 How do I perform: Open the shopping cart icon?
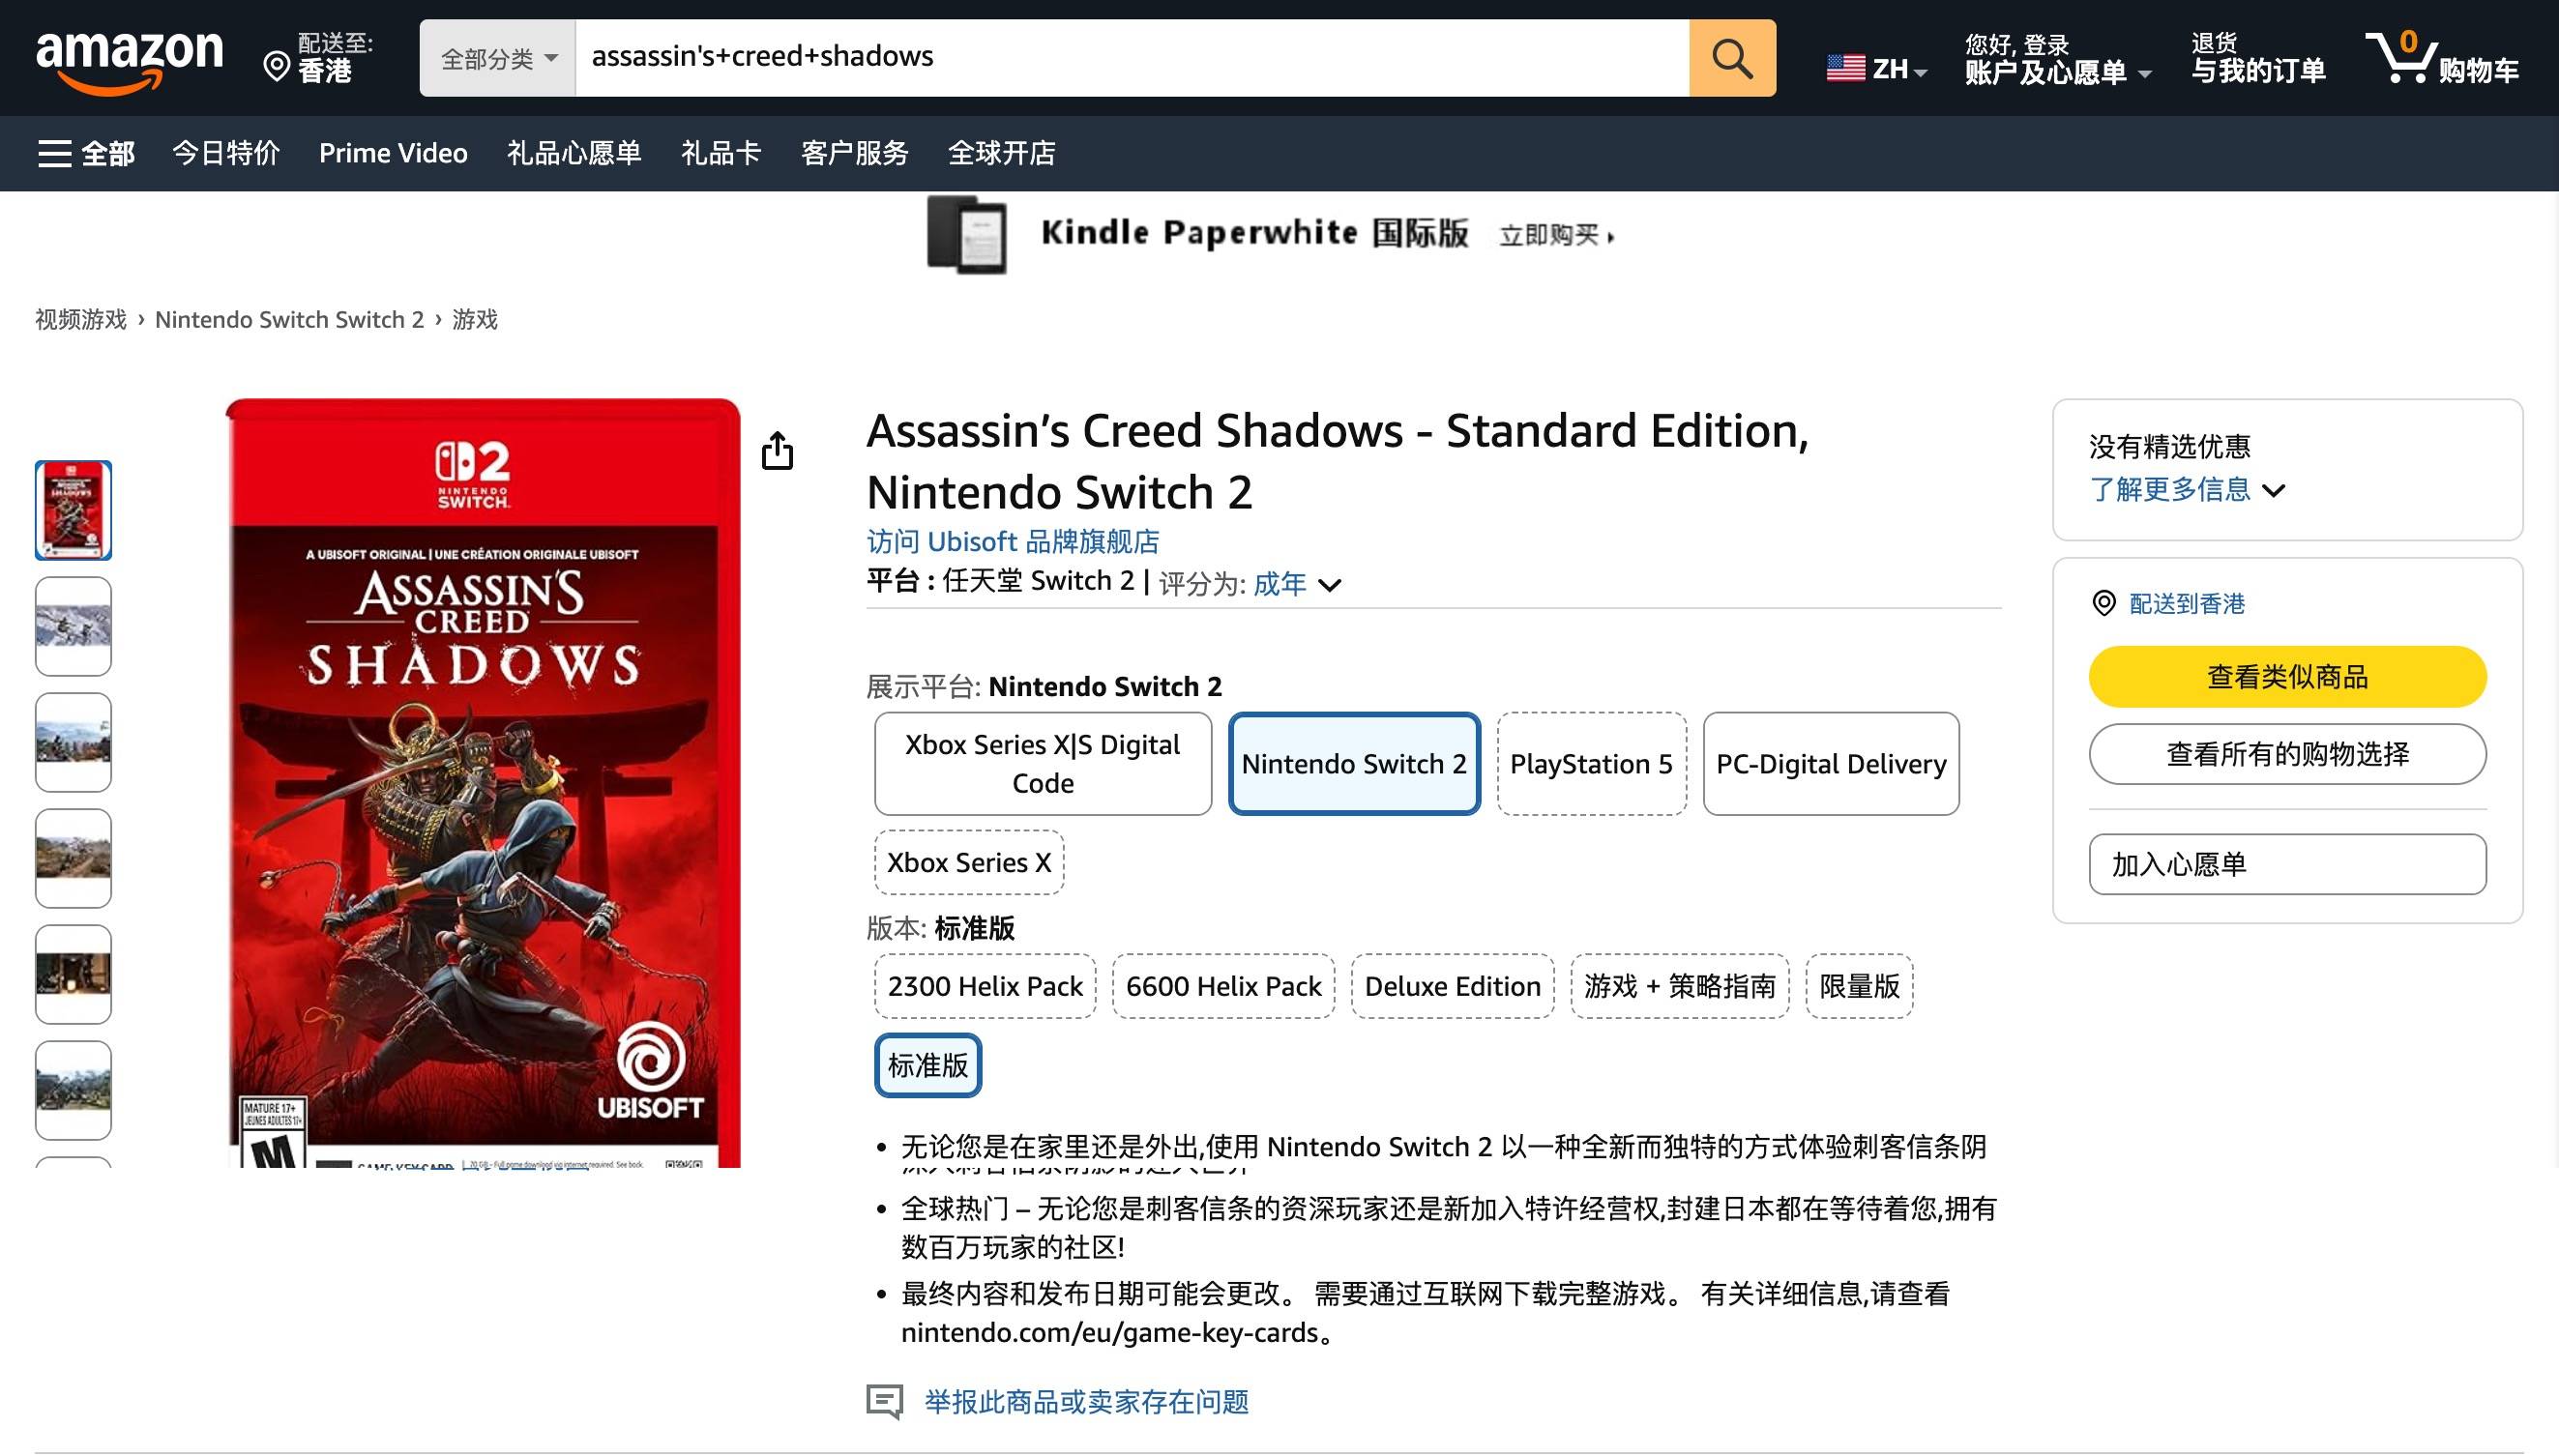pos(2400,58)
